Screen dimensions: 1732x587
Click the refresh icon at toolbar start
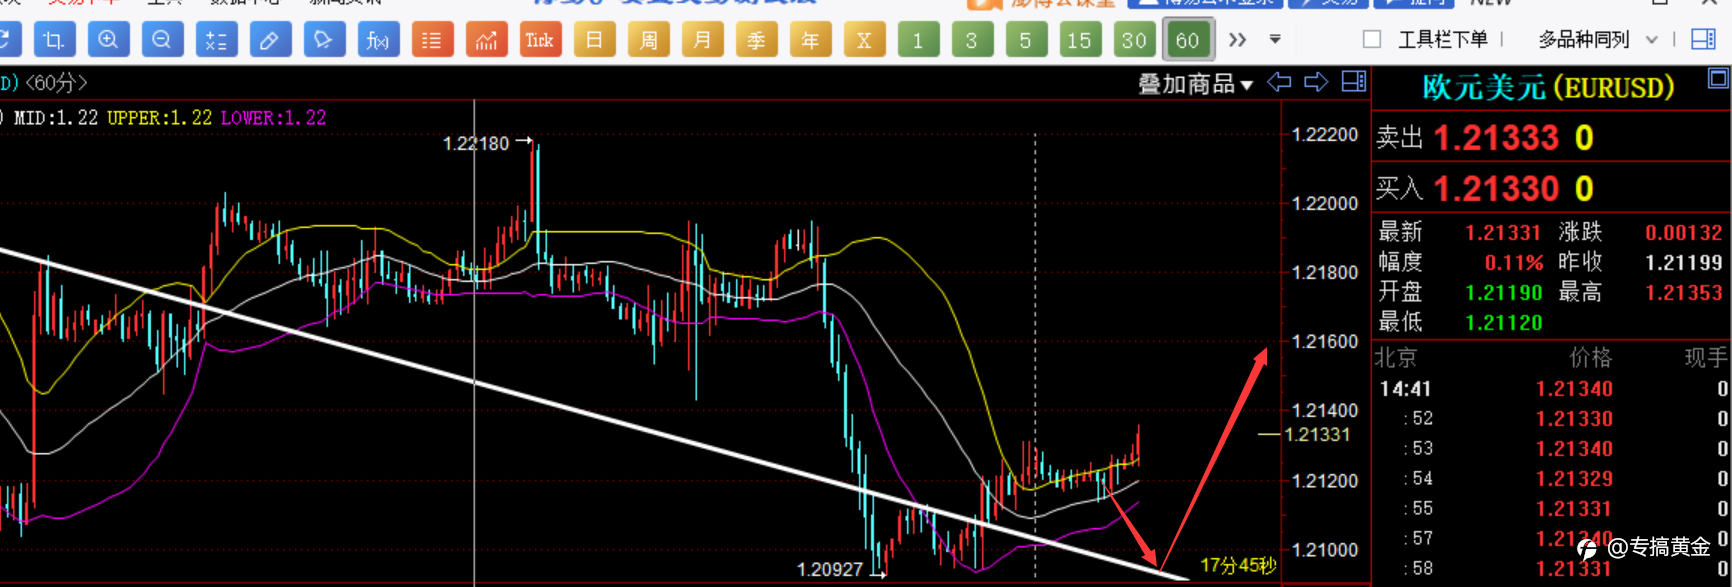tap(8, 40)
